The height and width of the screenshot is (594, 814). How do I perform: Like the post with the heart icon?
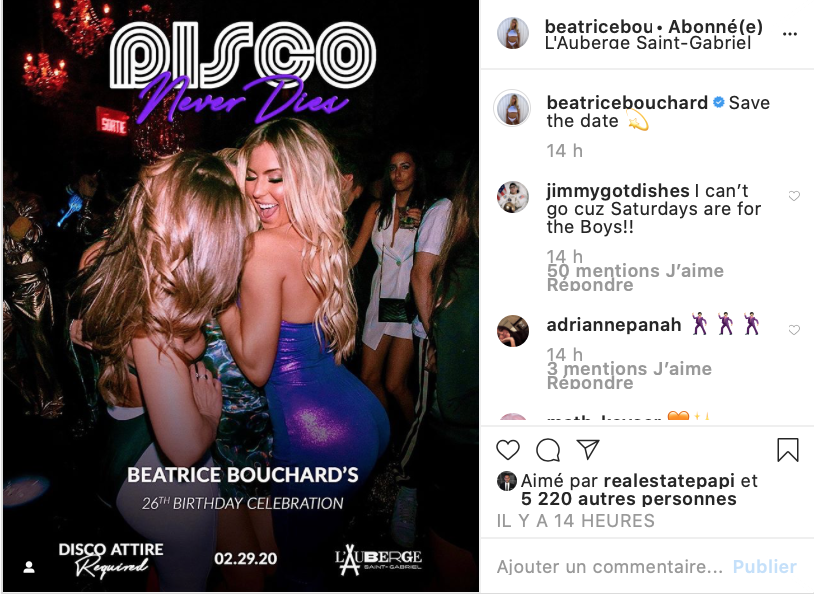pyautogui.click(x=508, y=450)
